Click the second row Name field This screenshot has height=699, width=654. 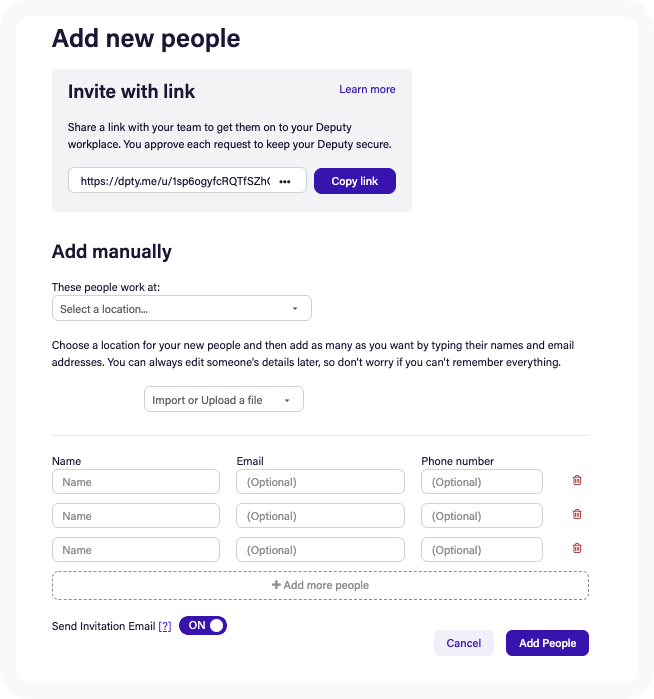pyautogui.click(x=135, y=516)
